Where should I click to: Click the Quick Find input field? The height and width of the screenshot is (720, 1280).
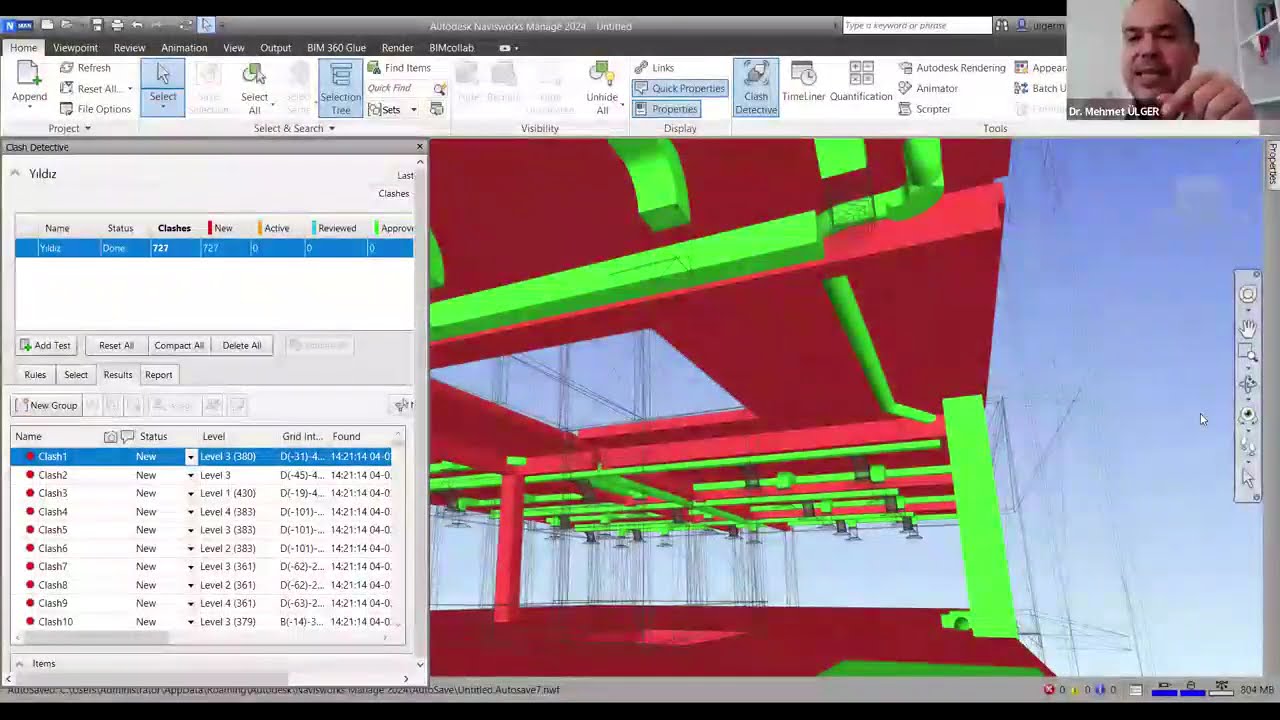[399, 89]
